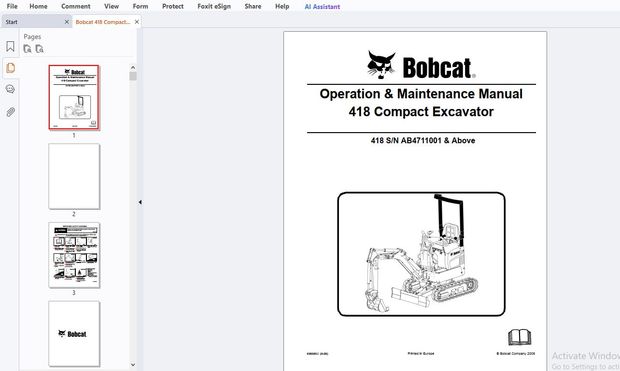Open the Protect ribbon tab
620x371 pixels.
coord(173,6)
